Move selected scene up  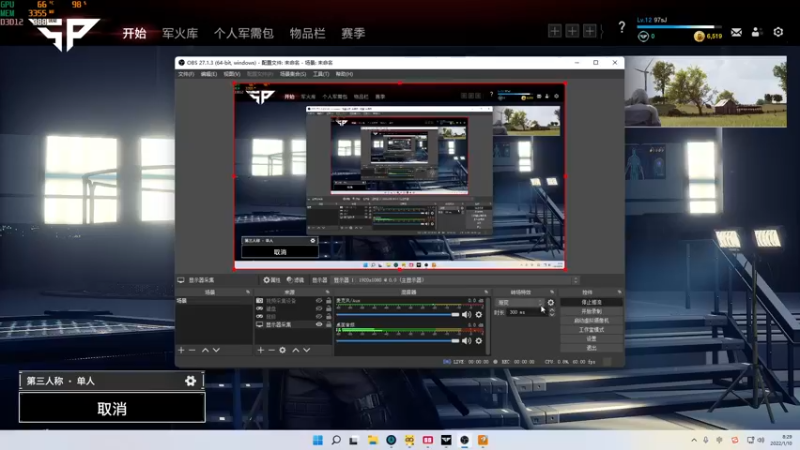click(205, 350)
